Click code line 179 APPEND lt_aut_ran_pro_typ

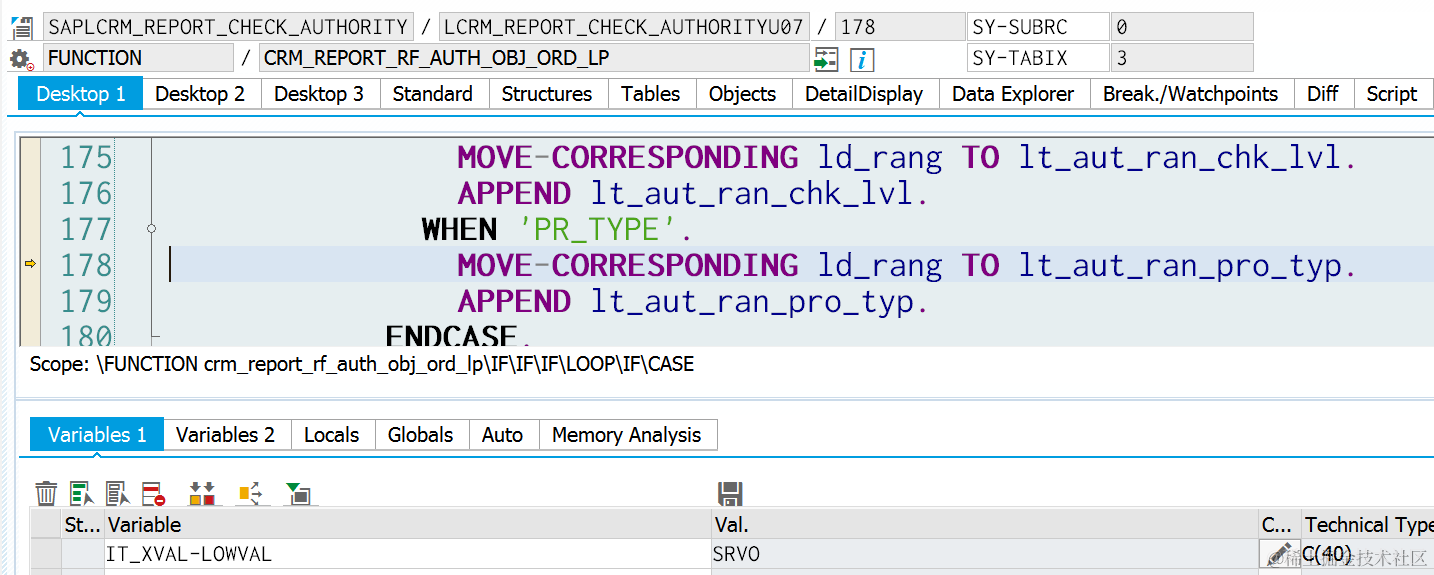[693, 301]
